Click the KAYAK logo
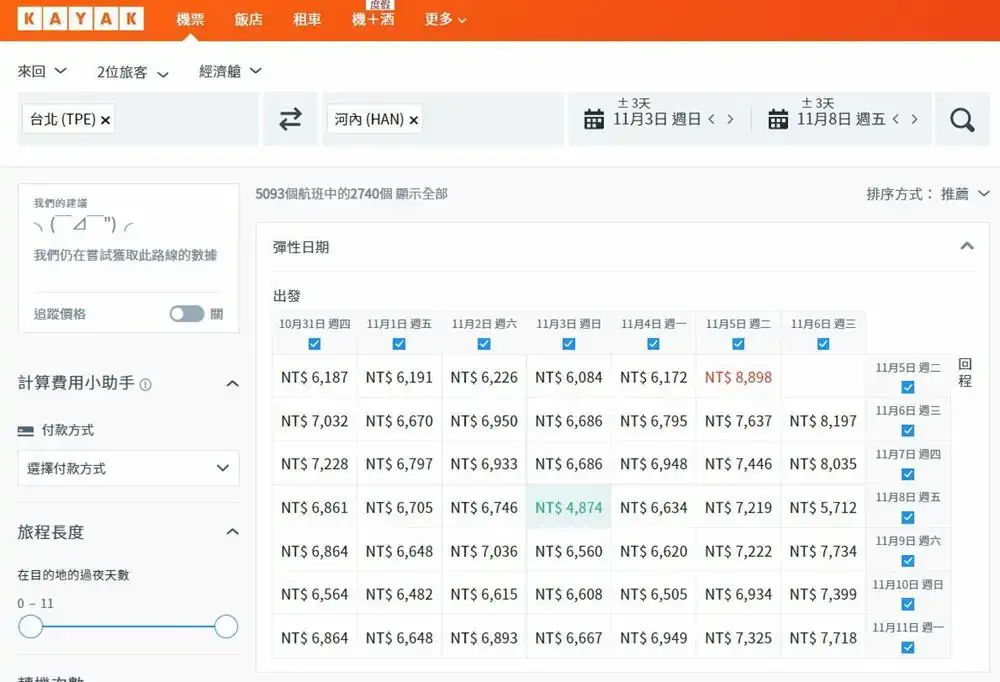This screenshot has height=682, width=1000. [80, 19]
